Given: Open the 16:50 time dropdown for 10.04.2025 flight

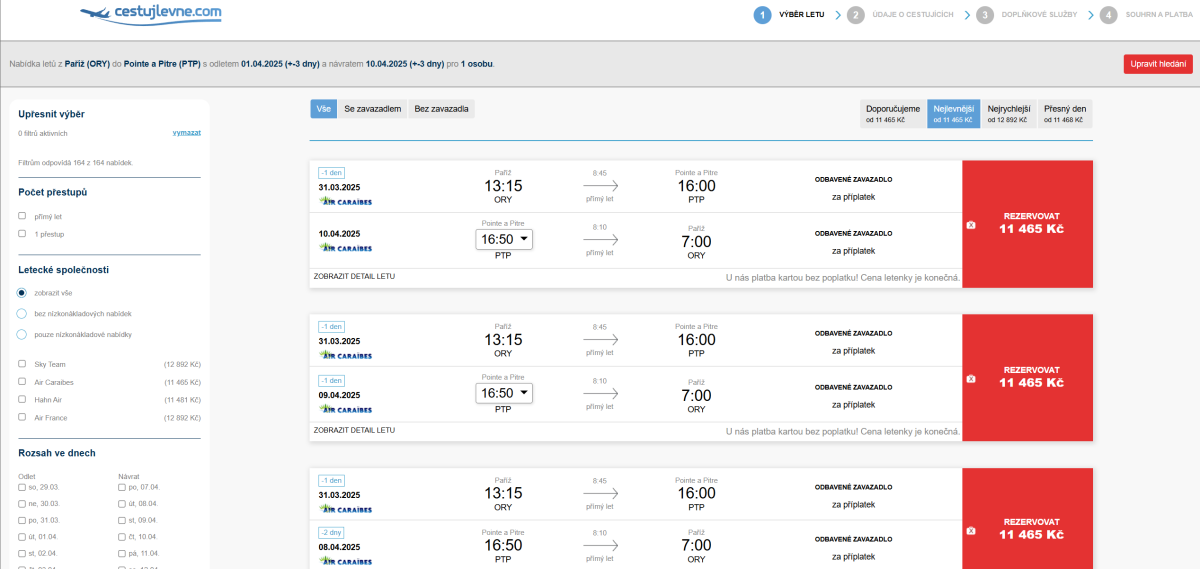Looking at the screenshot, I should (504, 239).
